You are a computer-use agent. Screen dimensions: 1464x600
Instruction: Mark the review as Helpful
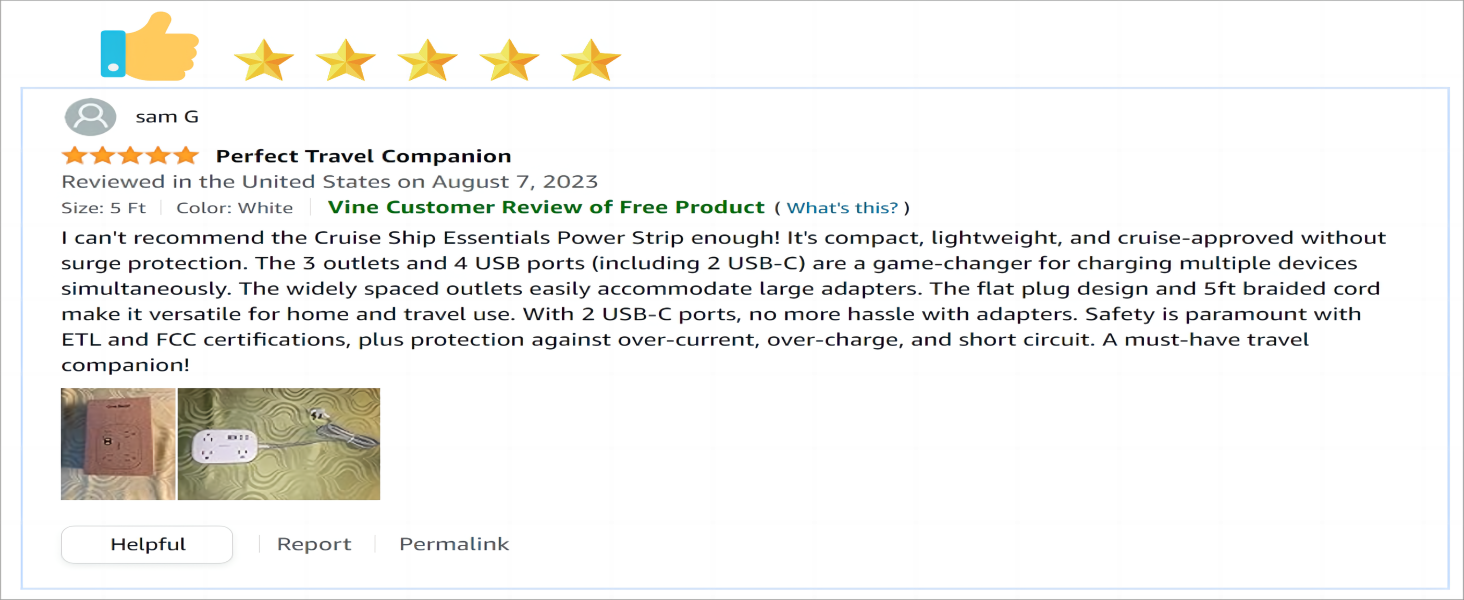(x=147, y=545)
